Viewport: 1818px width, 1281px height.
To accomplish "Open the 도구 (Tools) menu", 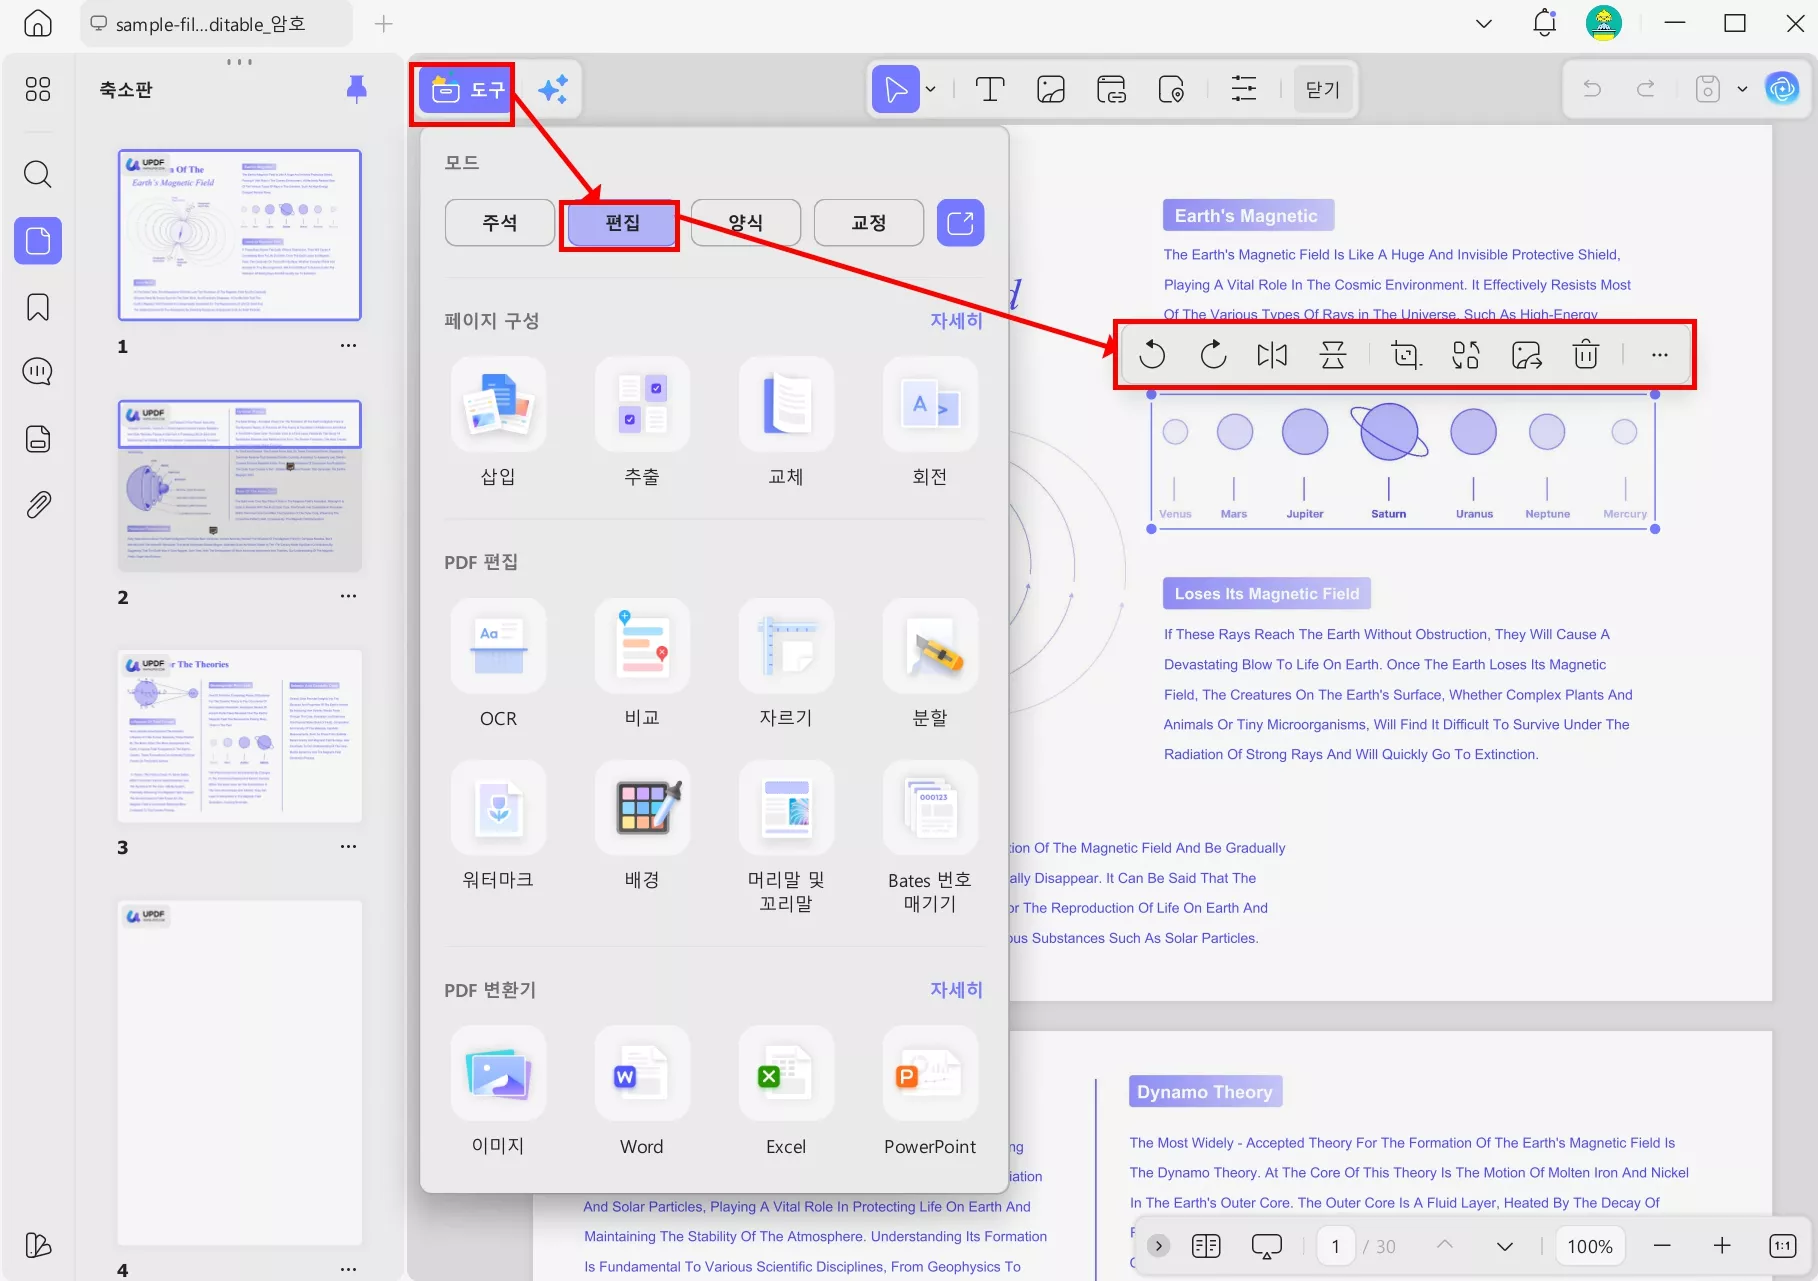I will tap(466, 90).
